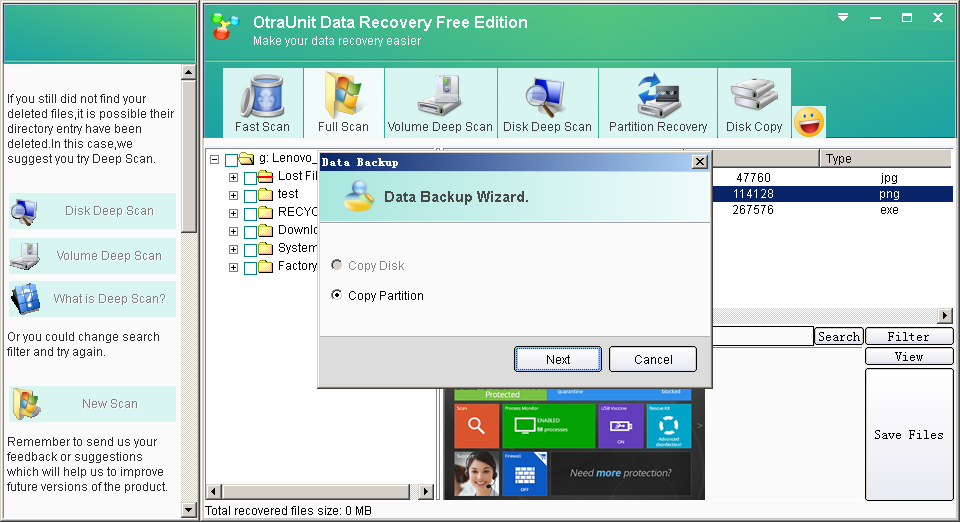This screenshot has width=960, height=523.
Task: Open the Partition Recovery tool
Action: 658,103
